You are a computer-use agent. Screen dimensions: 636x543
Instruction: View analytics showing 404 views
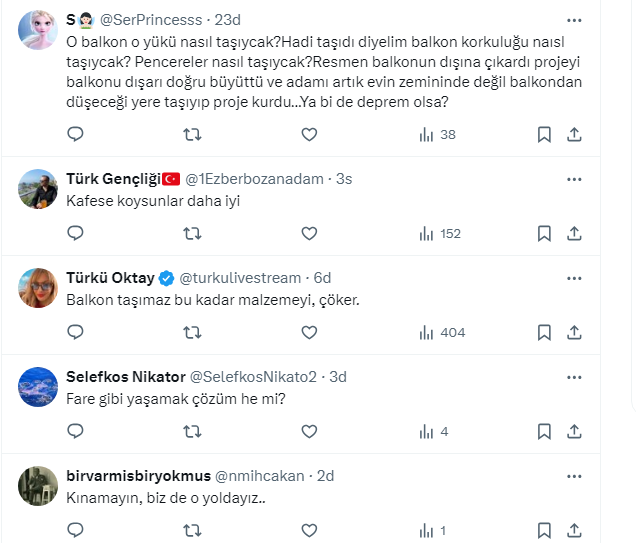pos(441,332)
